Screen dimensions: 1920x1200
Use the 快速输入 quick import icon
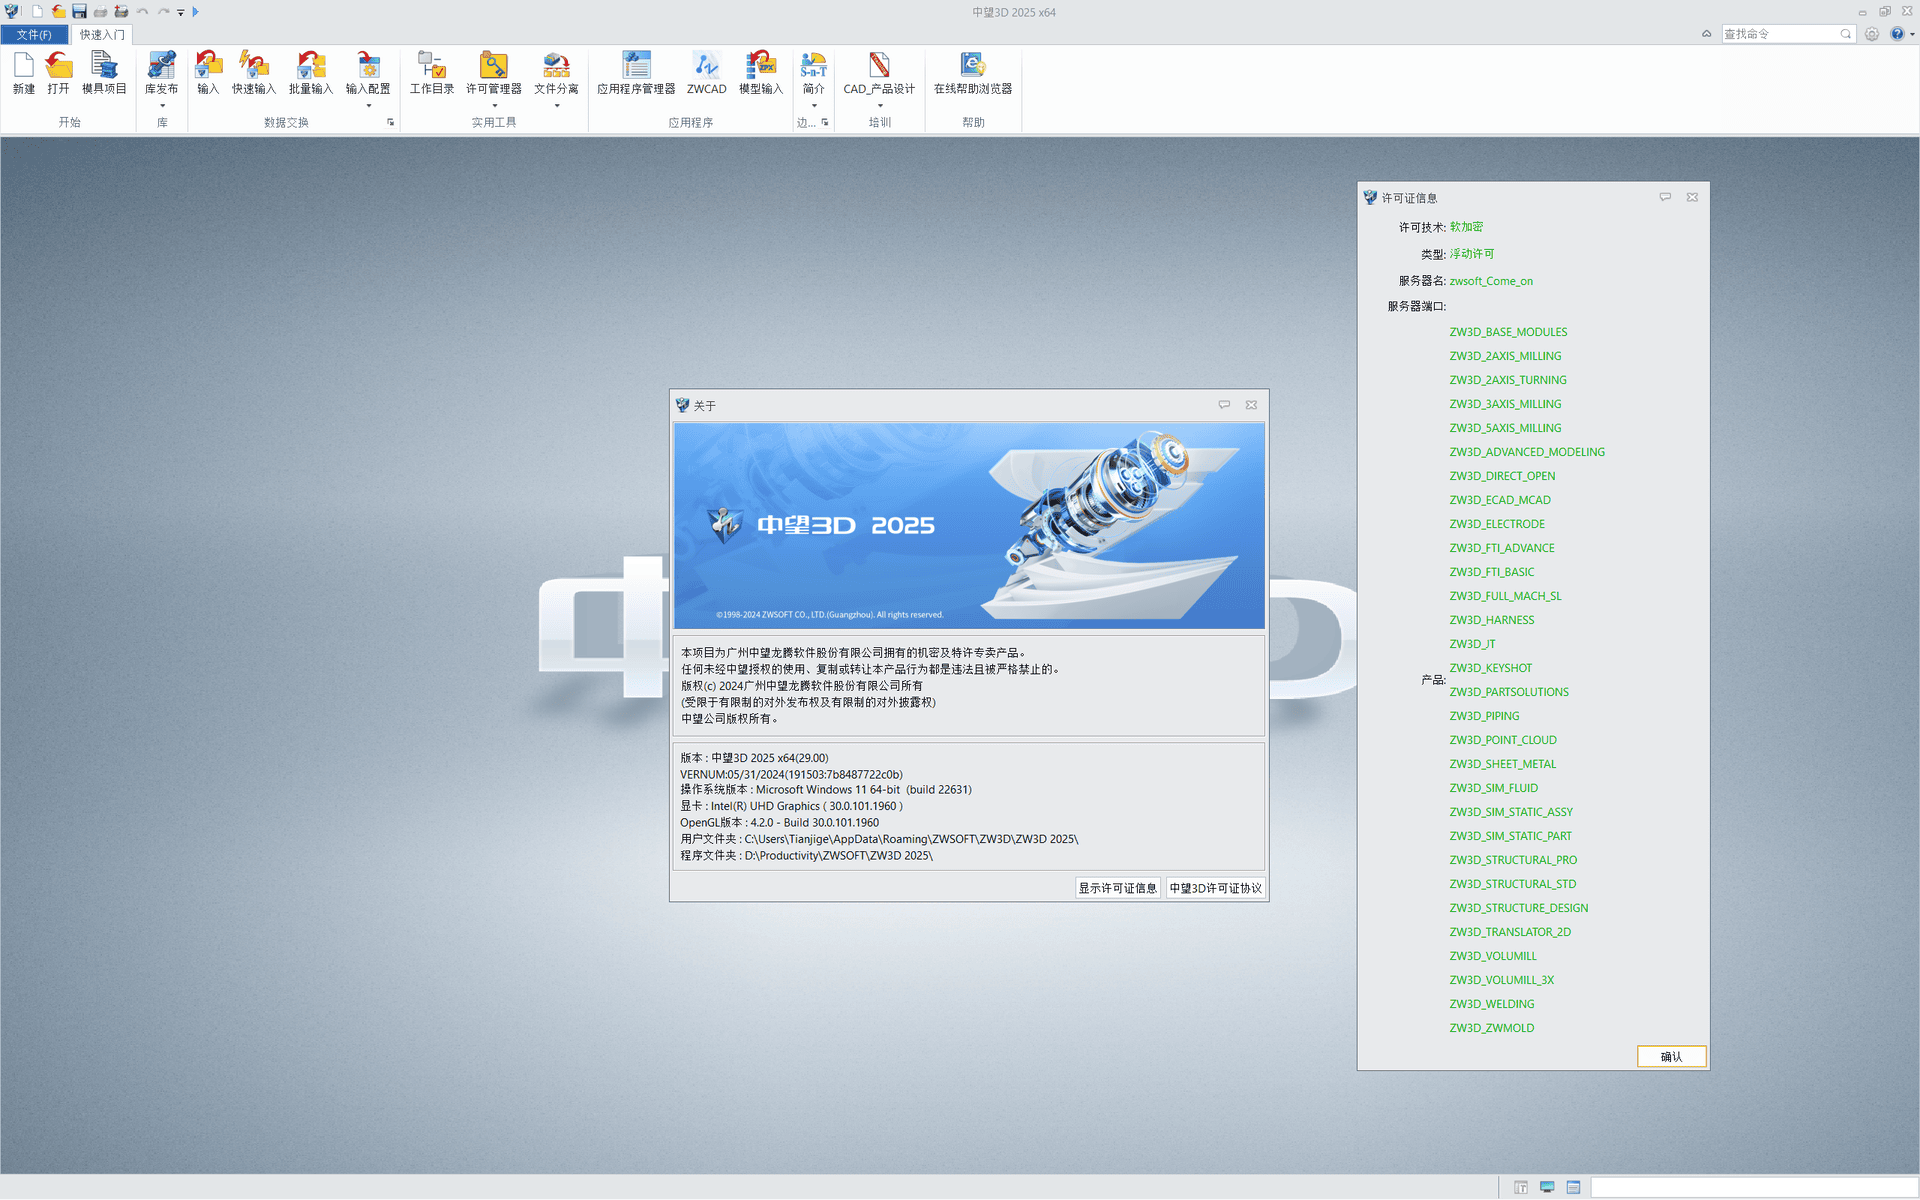coord(254,66)
